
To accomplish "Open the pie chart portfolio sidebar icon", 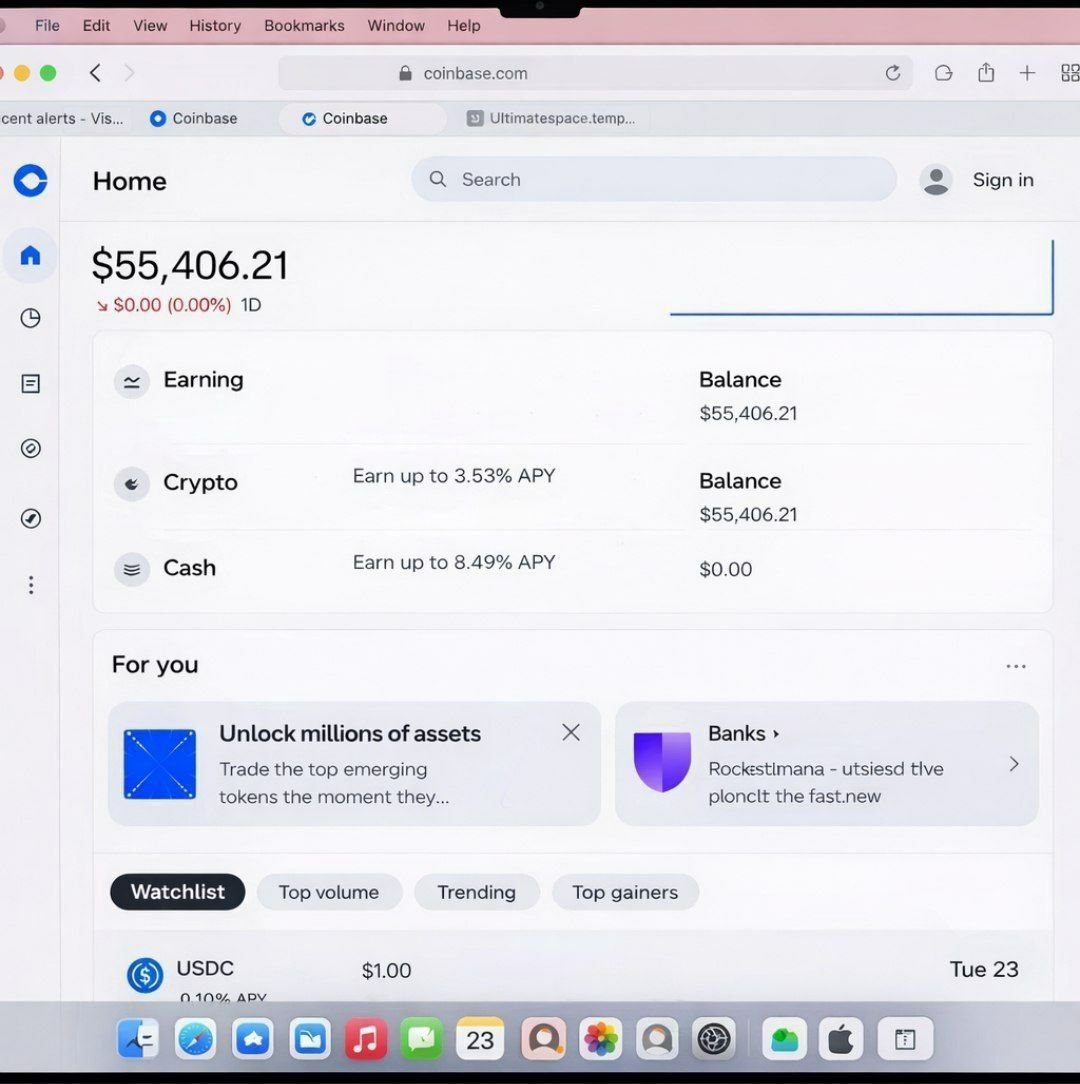I will click(30, 318).
